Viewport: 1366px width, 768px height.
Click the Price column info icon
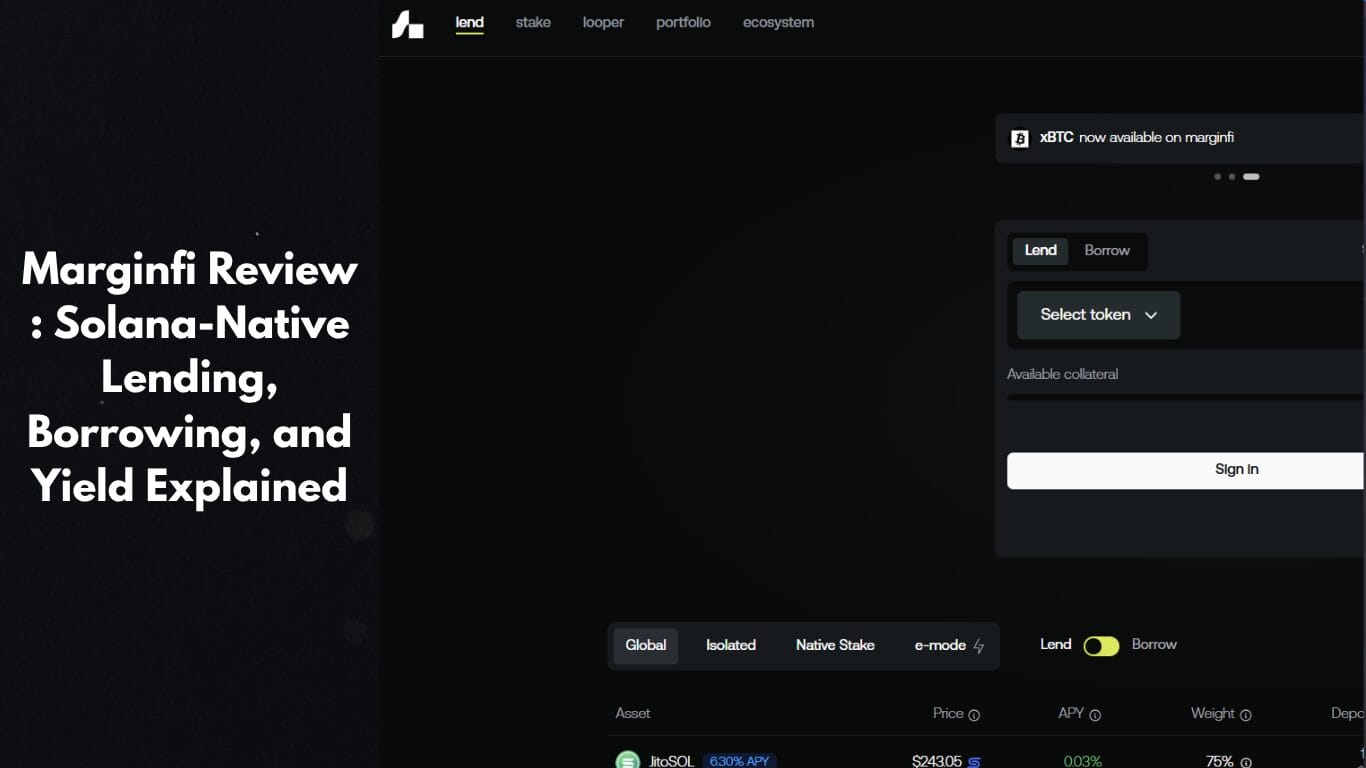click(974, 715)
